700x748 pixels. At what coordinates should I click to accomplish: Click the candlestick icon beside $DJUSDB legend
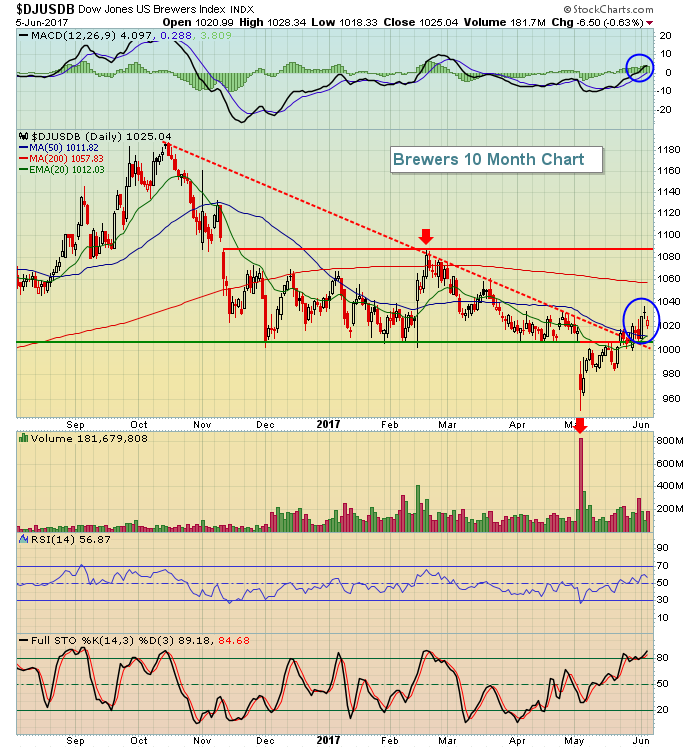[x=24, y=136]
